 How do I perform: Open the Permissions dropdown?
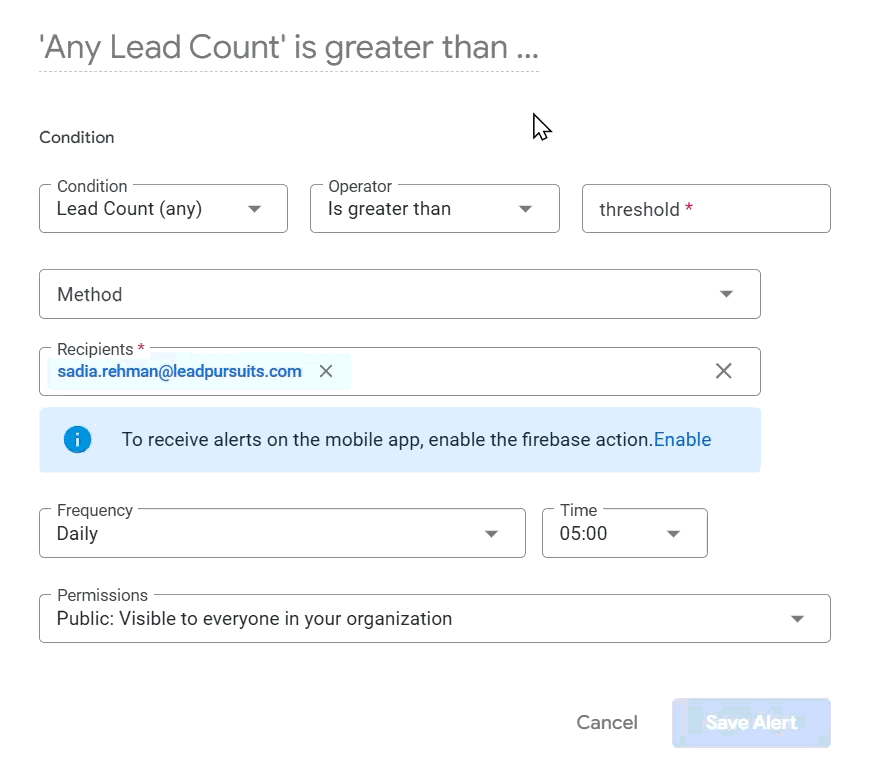435,618
